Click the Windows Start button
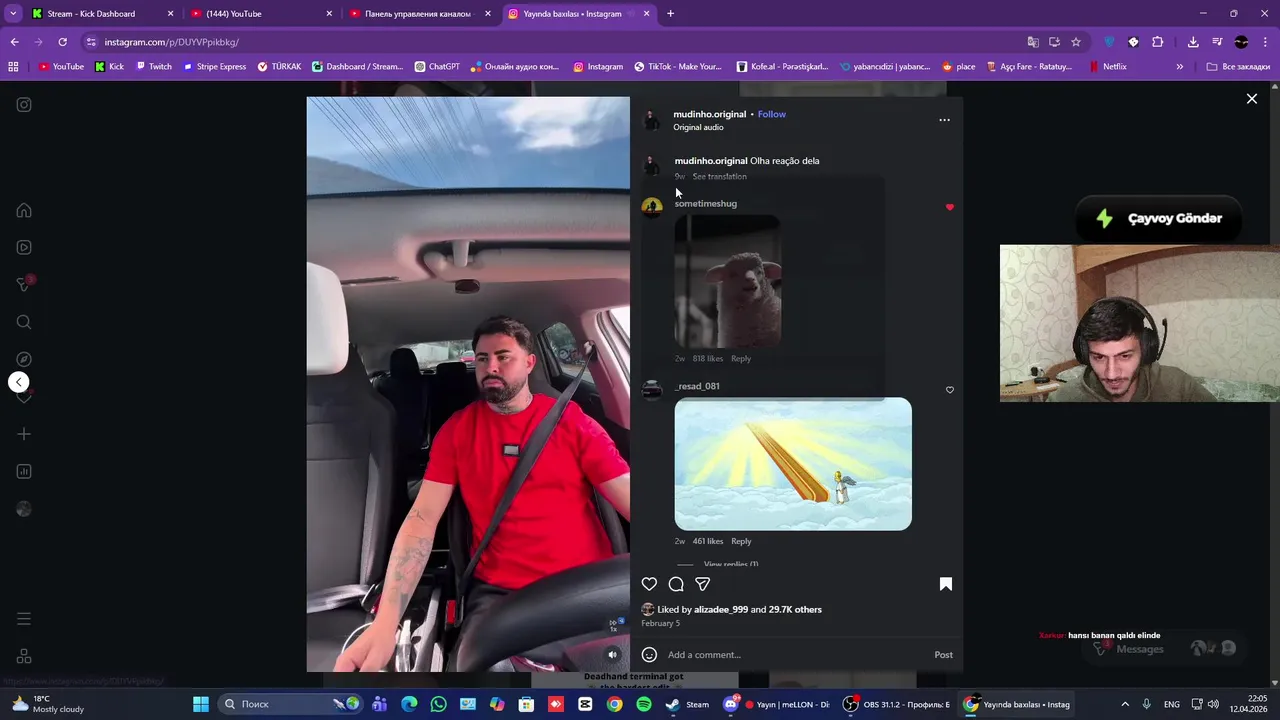The width and height of the screenshot is (1280, 720). (x=201, y=704)
